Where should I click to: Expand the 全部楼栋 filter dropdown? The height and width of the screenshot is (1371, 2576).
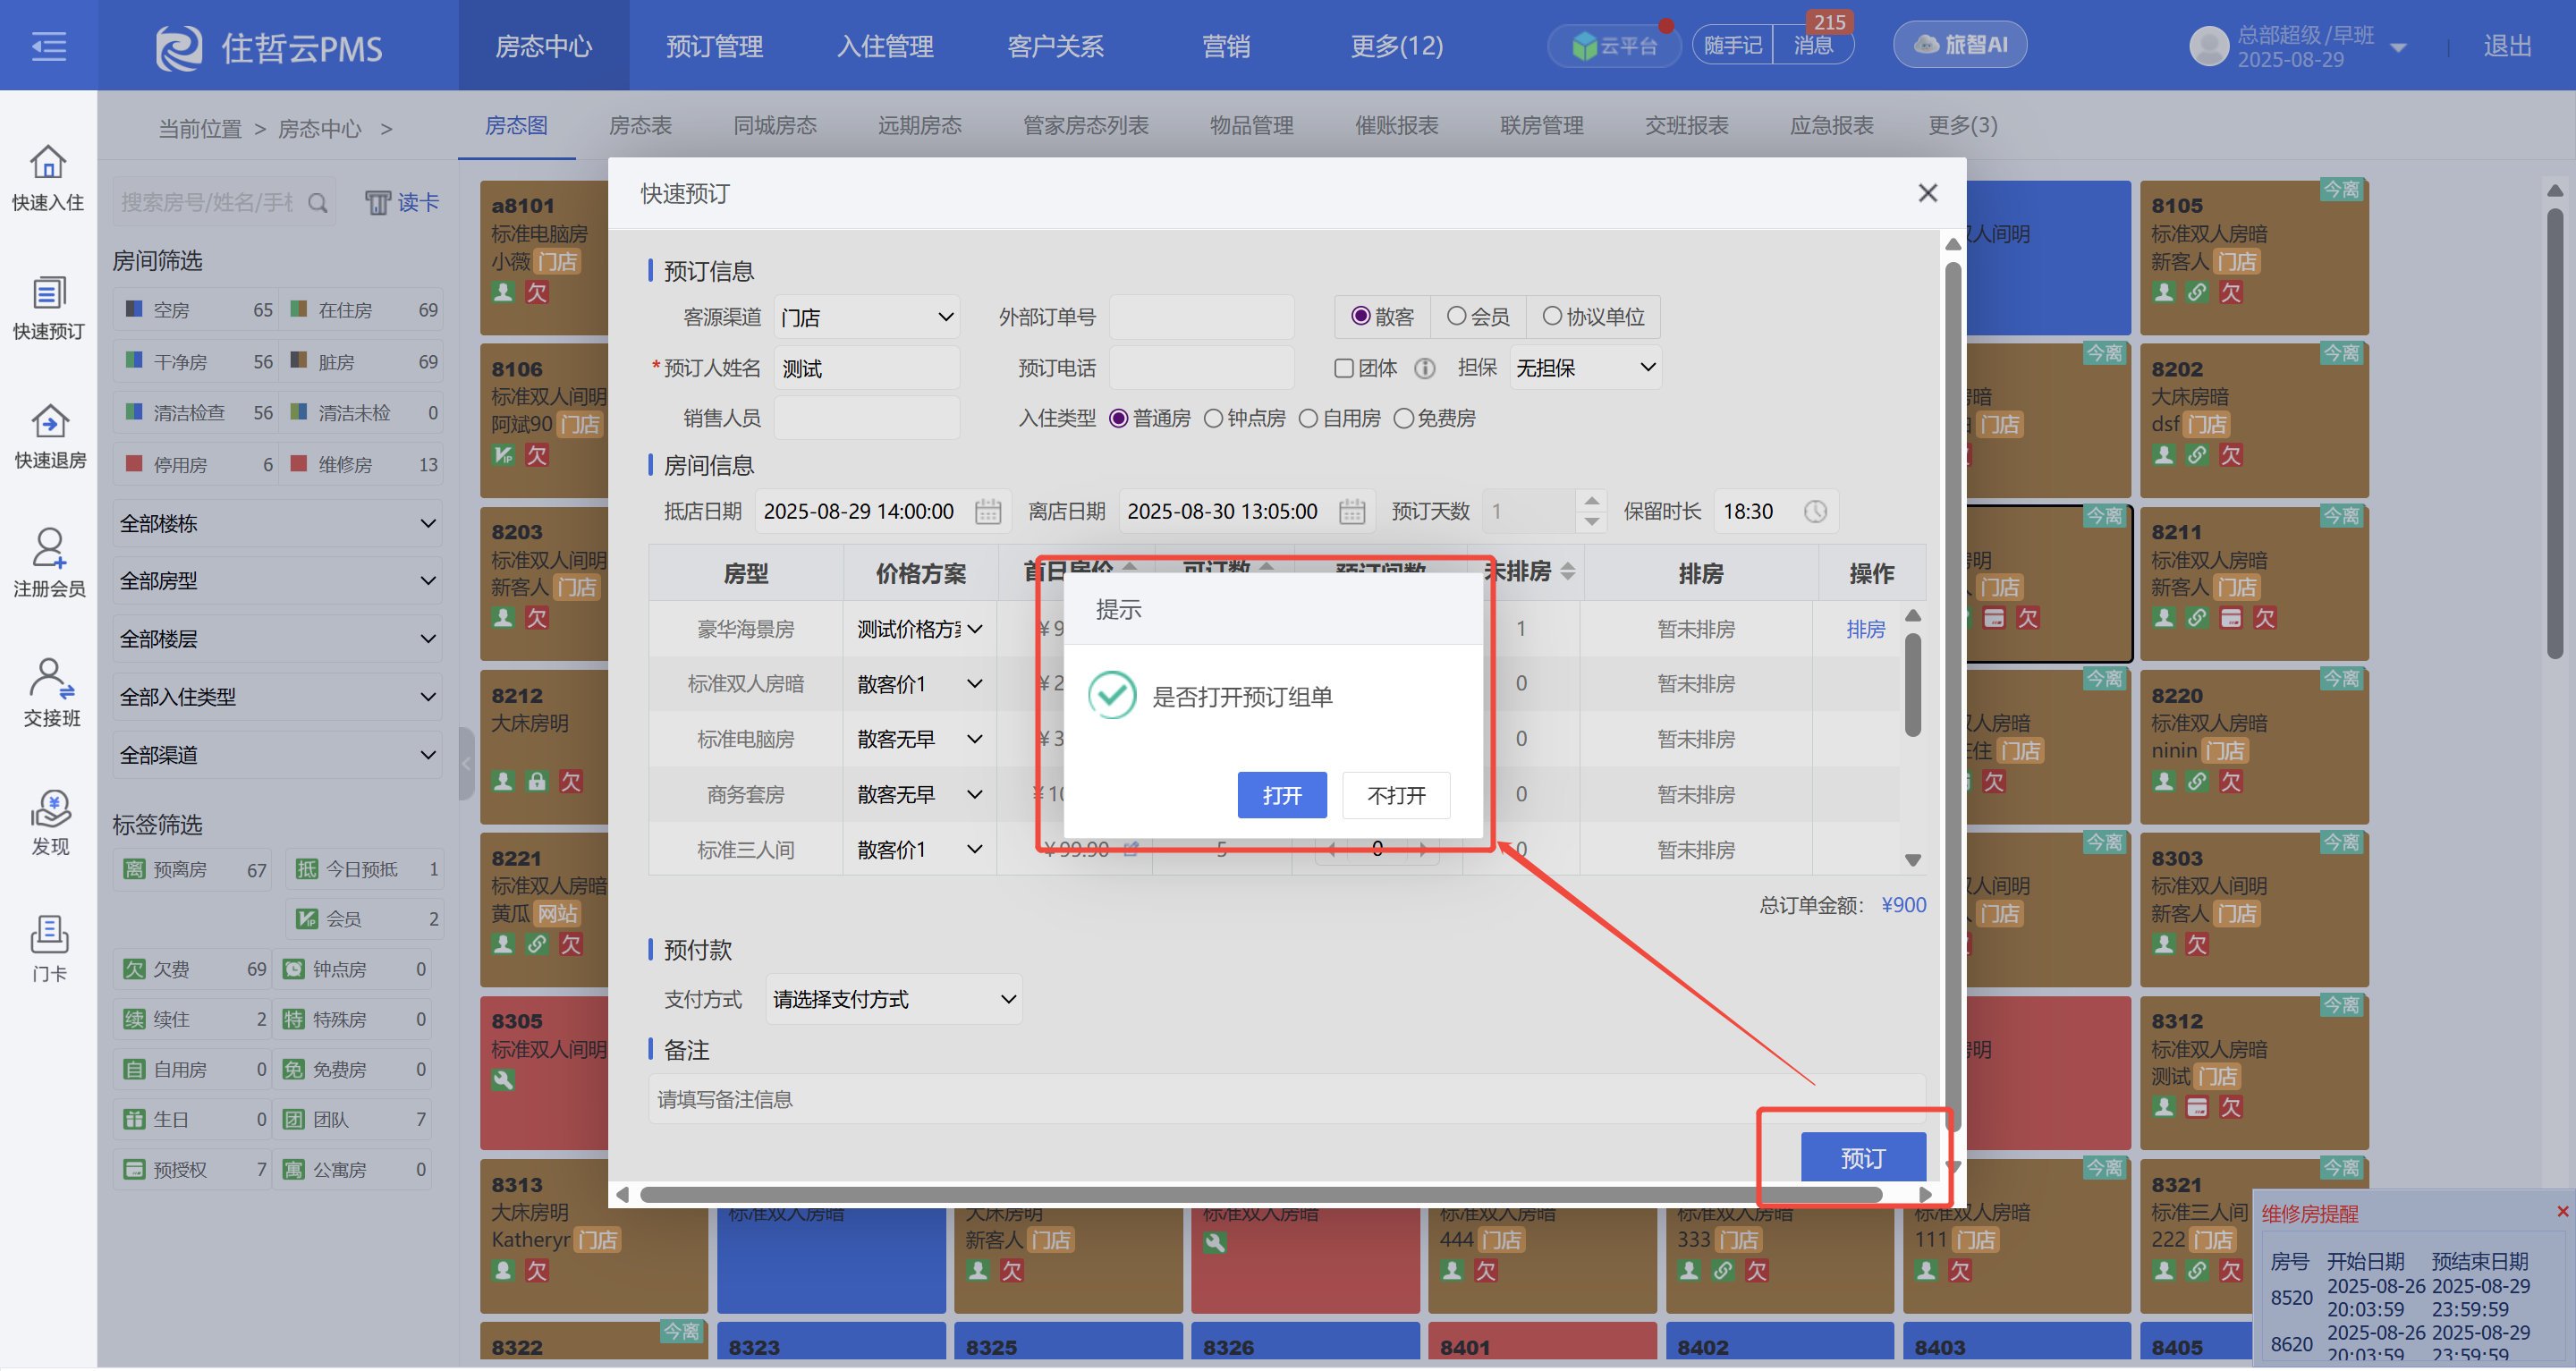[277, 523]
